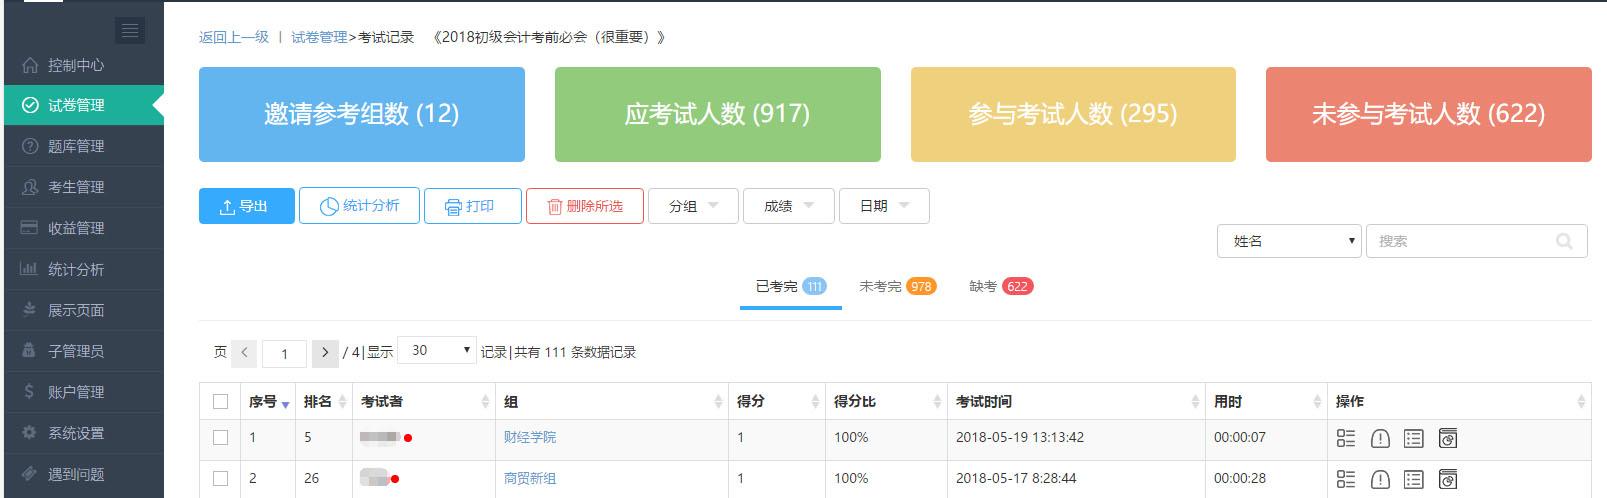Click the bulleted list icon in row 2
This screenshot has height=498, width=1607.
coord(1413,479)
